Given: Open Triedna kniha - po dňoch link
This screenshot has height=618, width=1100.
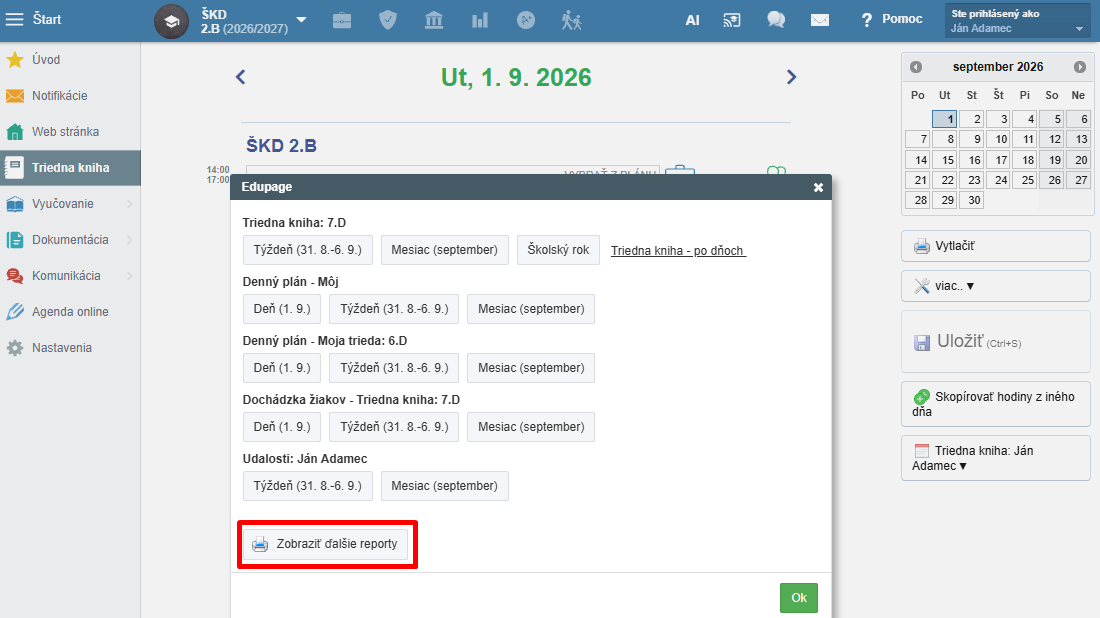Looking at the screenshot, I should coord(678,251).
